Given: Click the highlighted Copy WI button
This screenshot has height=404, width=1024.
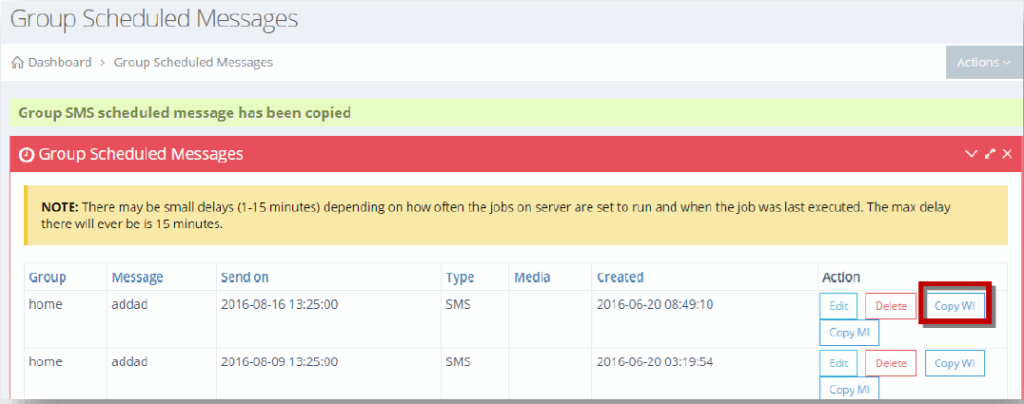Looking at the screenshot, I should click(955, 306).
